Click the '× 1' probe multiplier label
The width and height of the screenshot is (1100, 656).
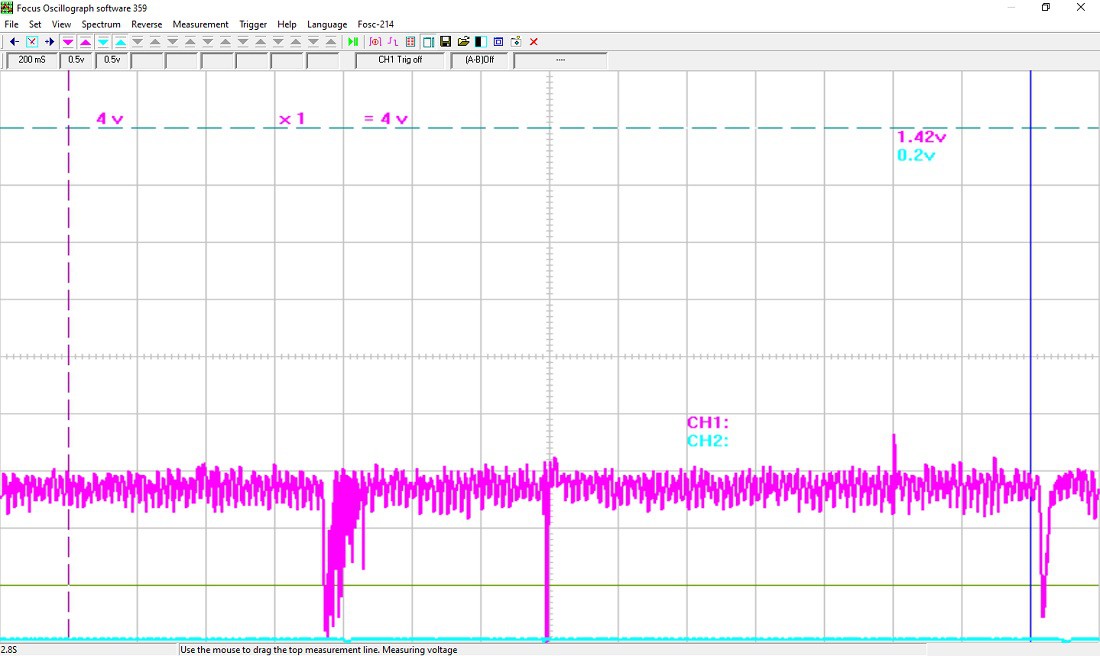(292, 119)
